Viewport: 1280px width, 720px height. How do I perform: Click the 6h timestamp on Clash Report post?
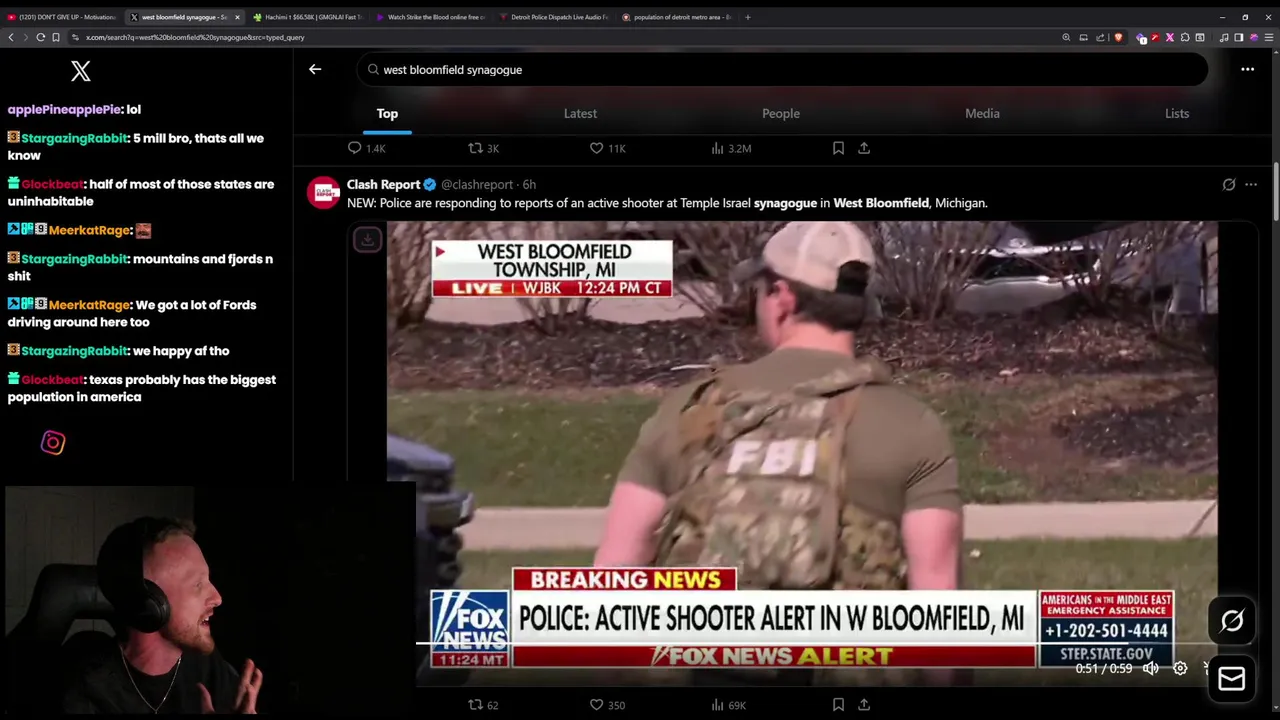(x=529, y=184)
